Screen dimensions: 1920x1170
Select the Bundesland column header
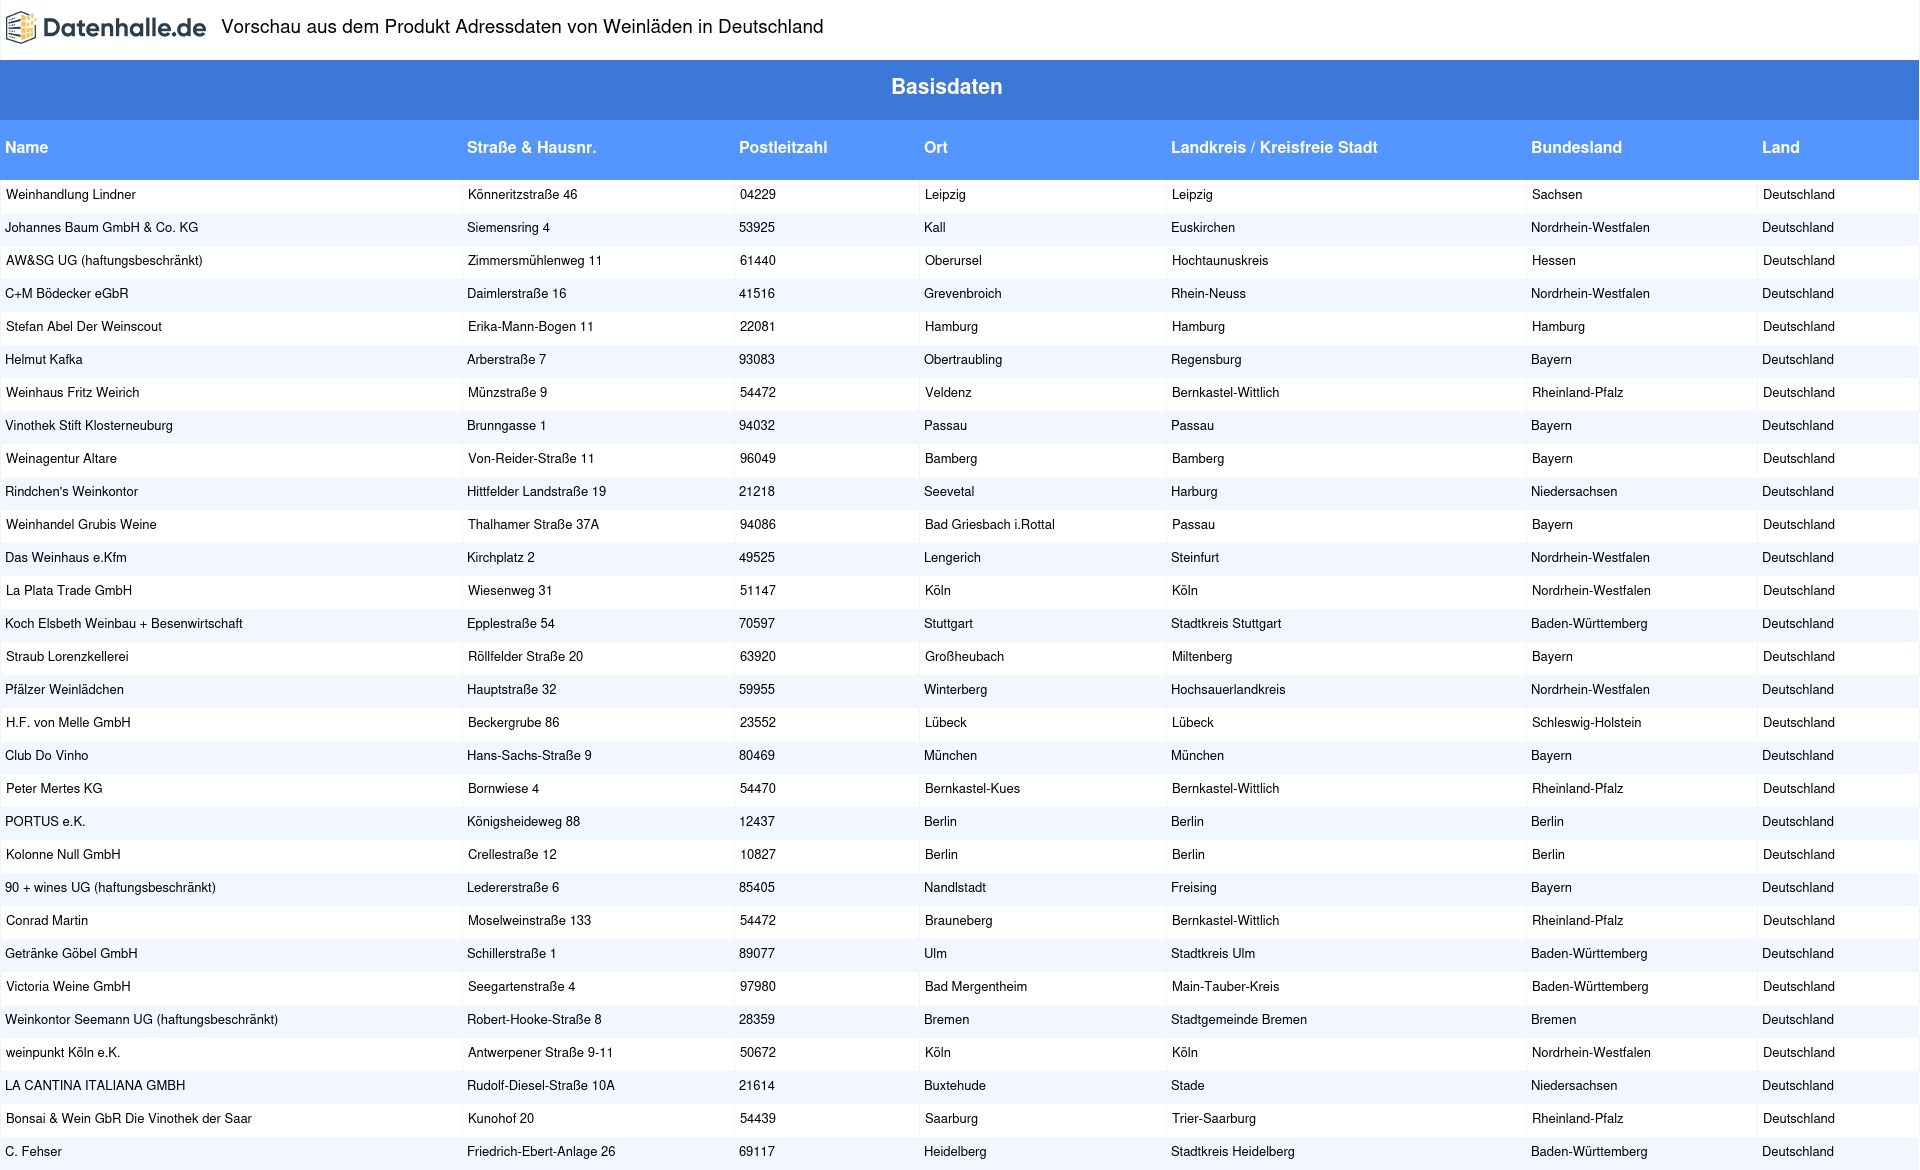[1576, 147]
